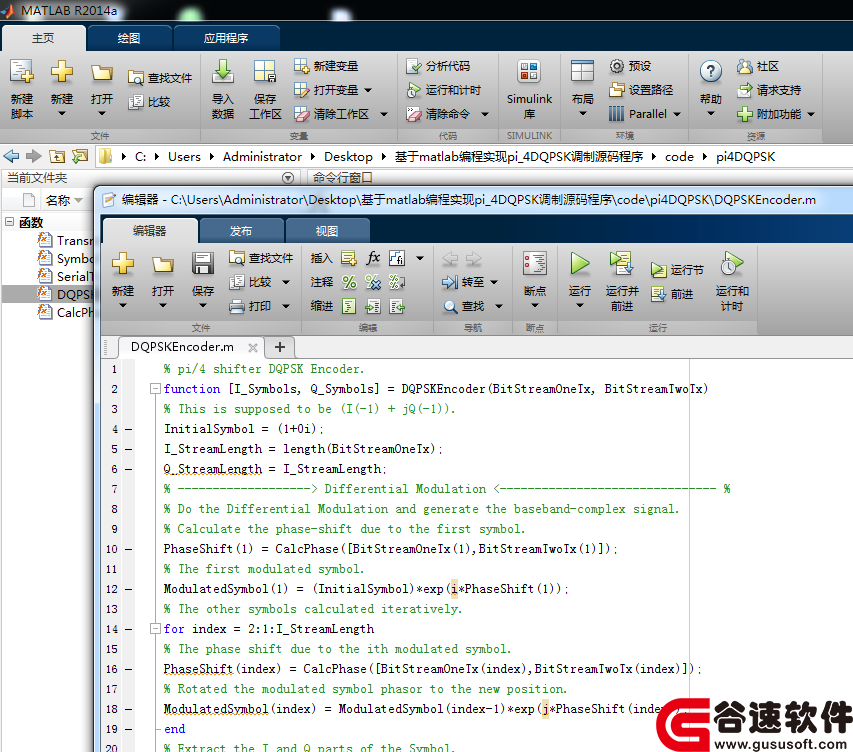Click Save Workspace icon
Screen dimensions: 853x752
(x=265, y=72)
